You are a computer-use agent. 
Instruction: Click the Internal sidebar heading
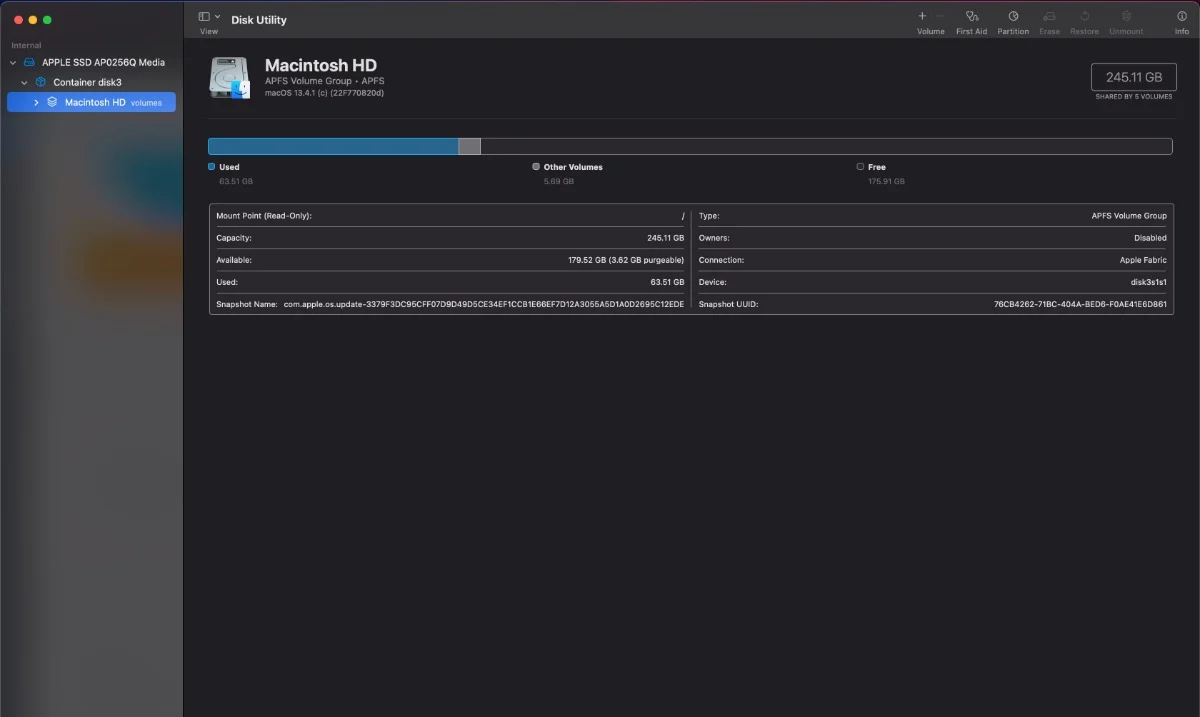pyautogui.click(x=27, y=45)
